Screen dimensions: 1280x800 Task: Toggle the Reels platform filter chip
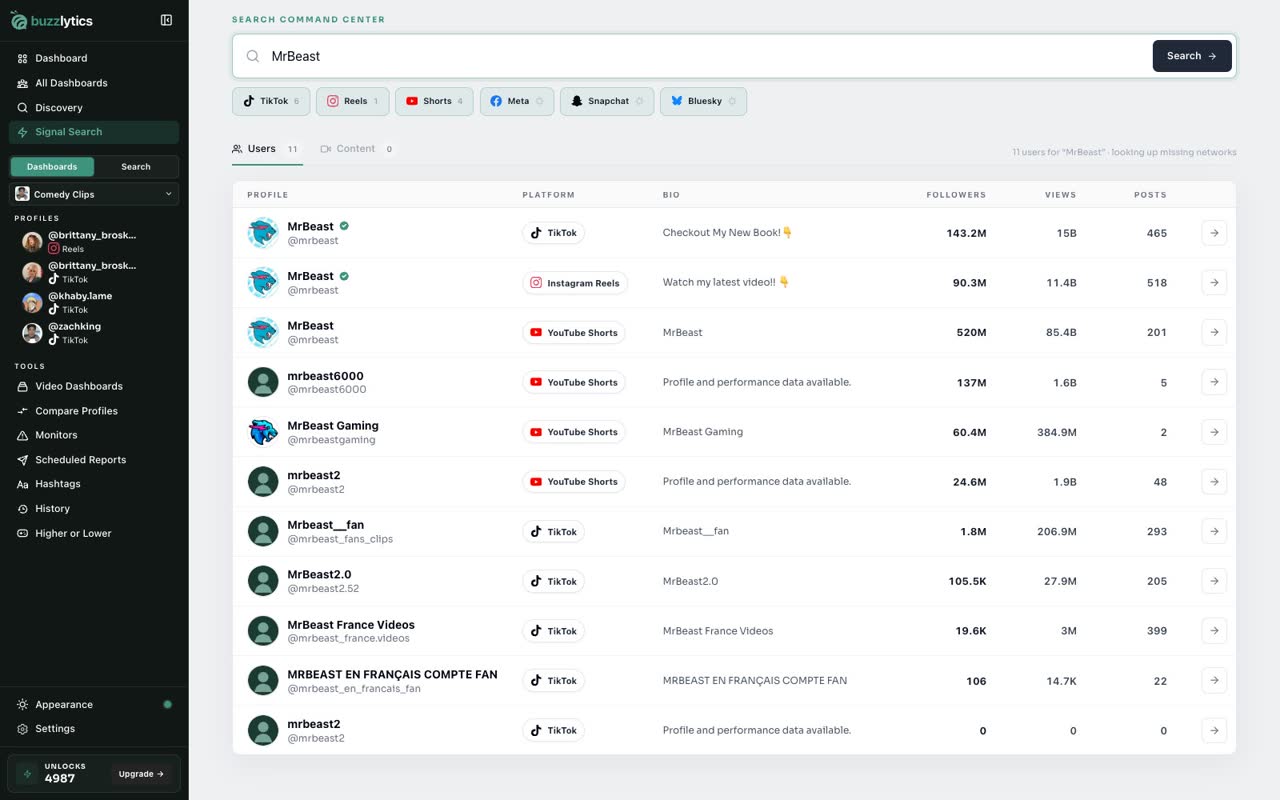pyautogui.click(x=353, y=101)
